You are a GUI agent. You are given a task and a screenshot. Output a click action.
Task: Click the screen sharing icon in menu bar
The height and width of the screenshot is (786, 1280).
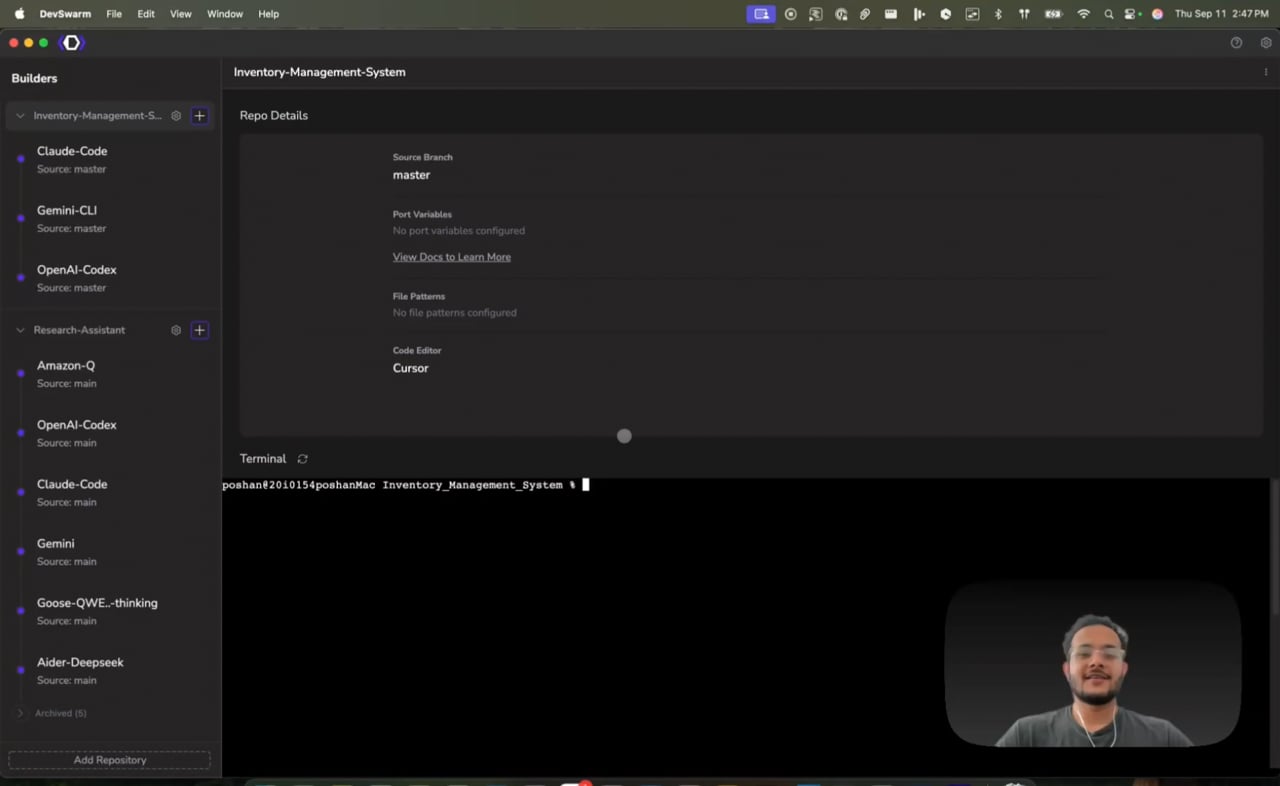761,14
